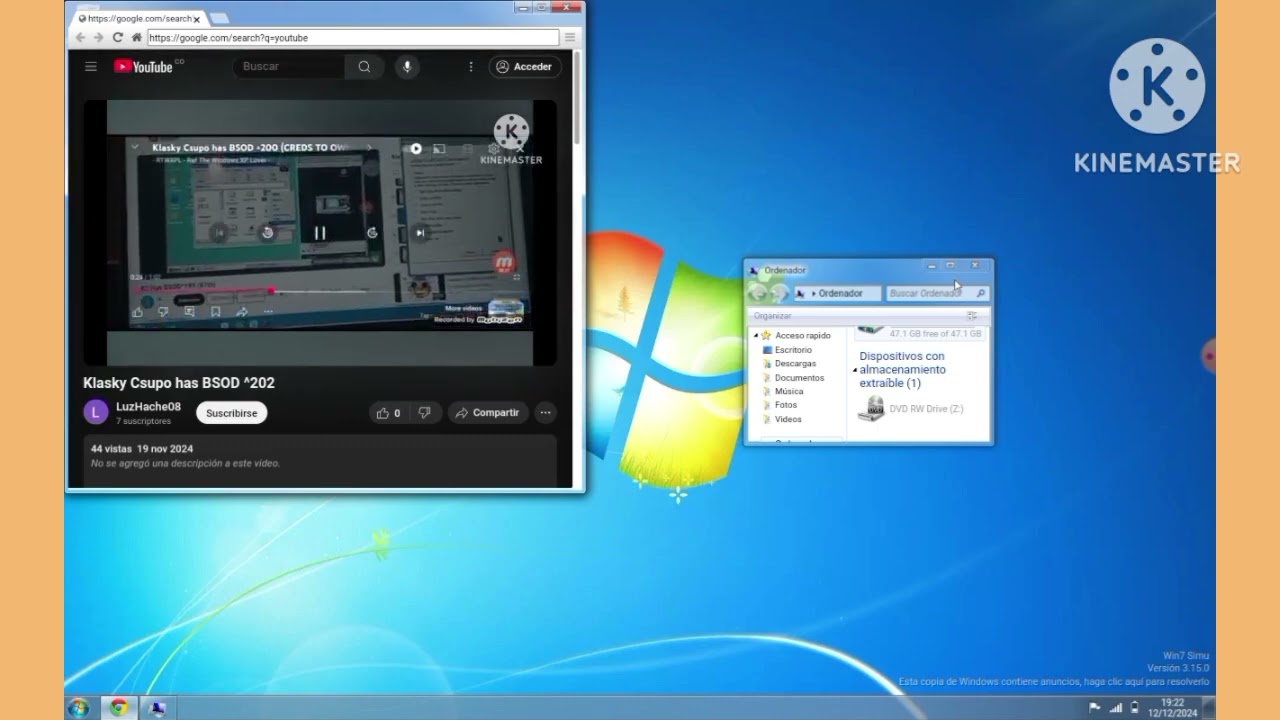Image resolution: width=1280 pixels, height=720 pixels.
Task: Go forward in the browser
Action: click(98, 38)
